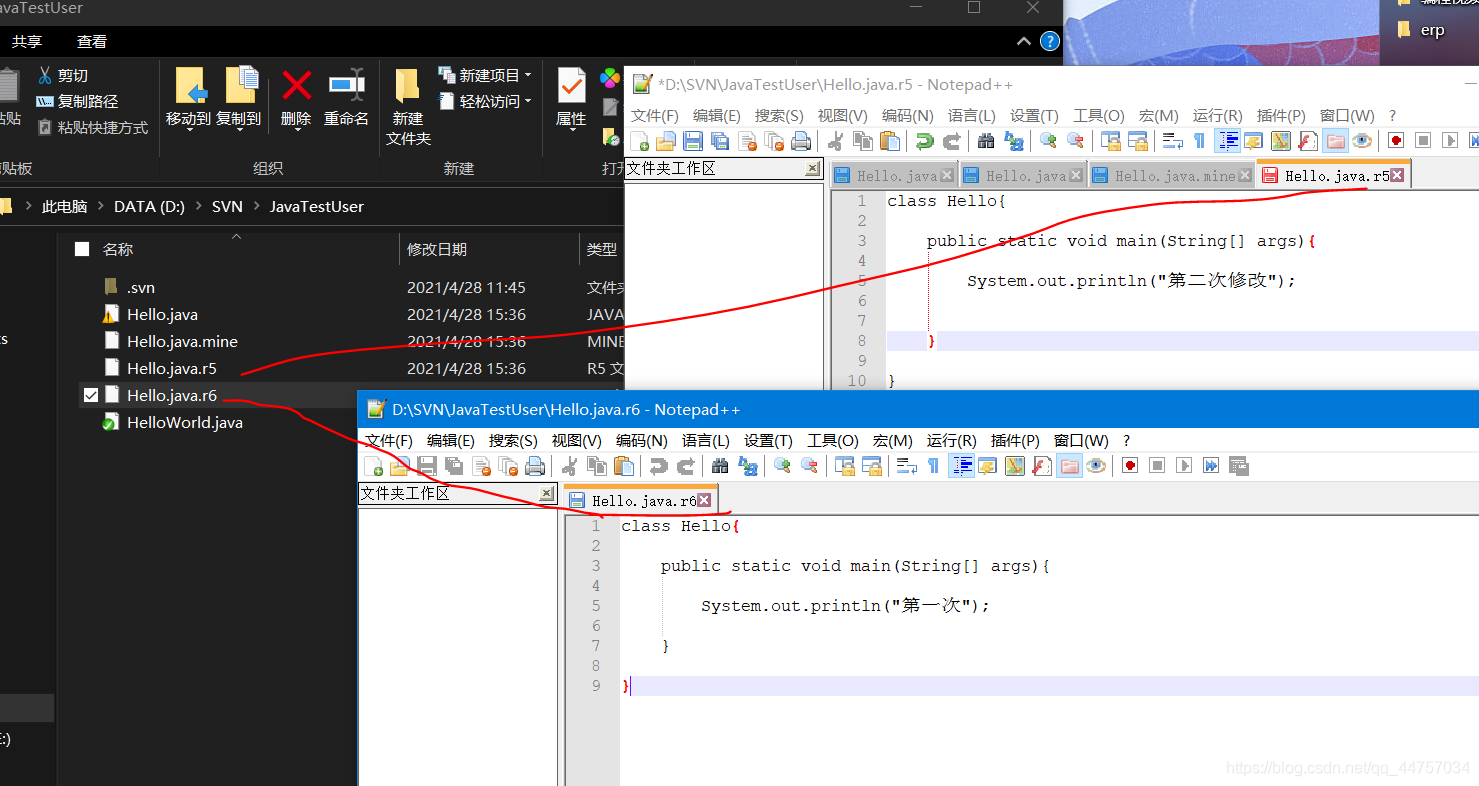The width and height of the screenshot is (1479, 786).
Task: Click Undo icon in Hello.java.r5 Notepad++ toolbar
Action: pyautogui.click(x=925, y=141)
